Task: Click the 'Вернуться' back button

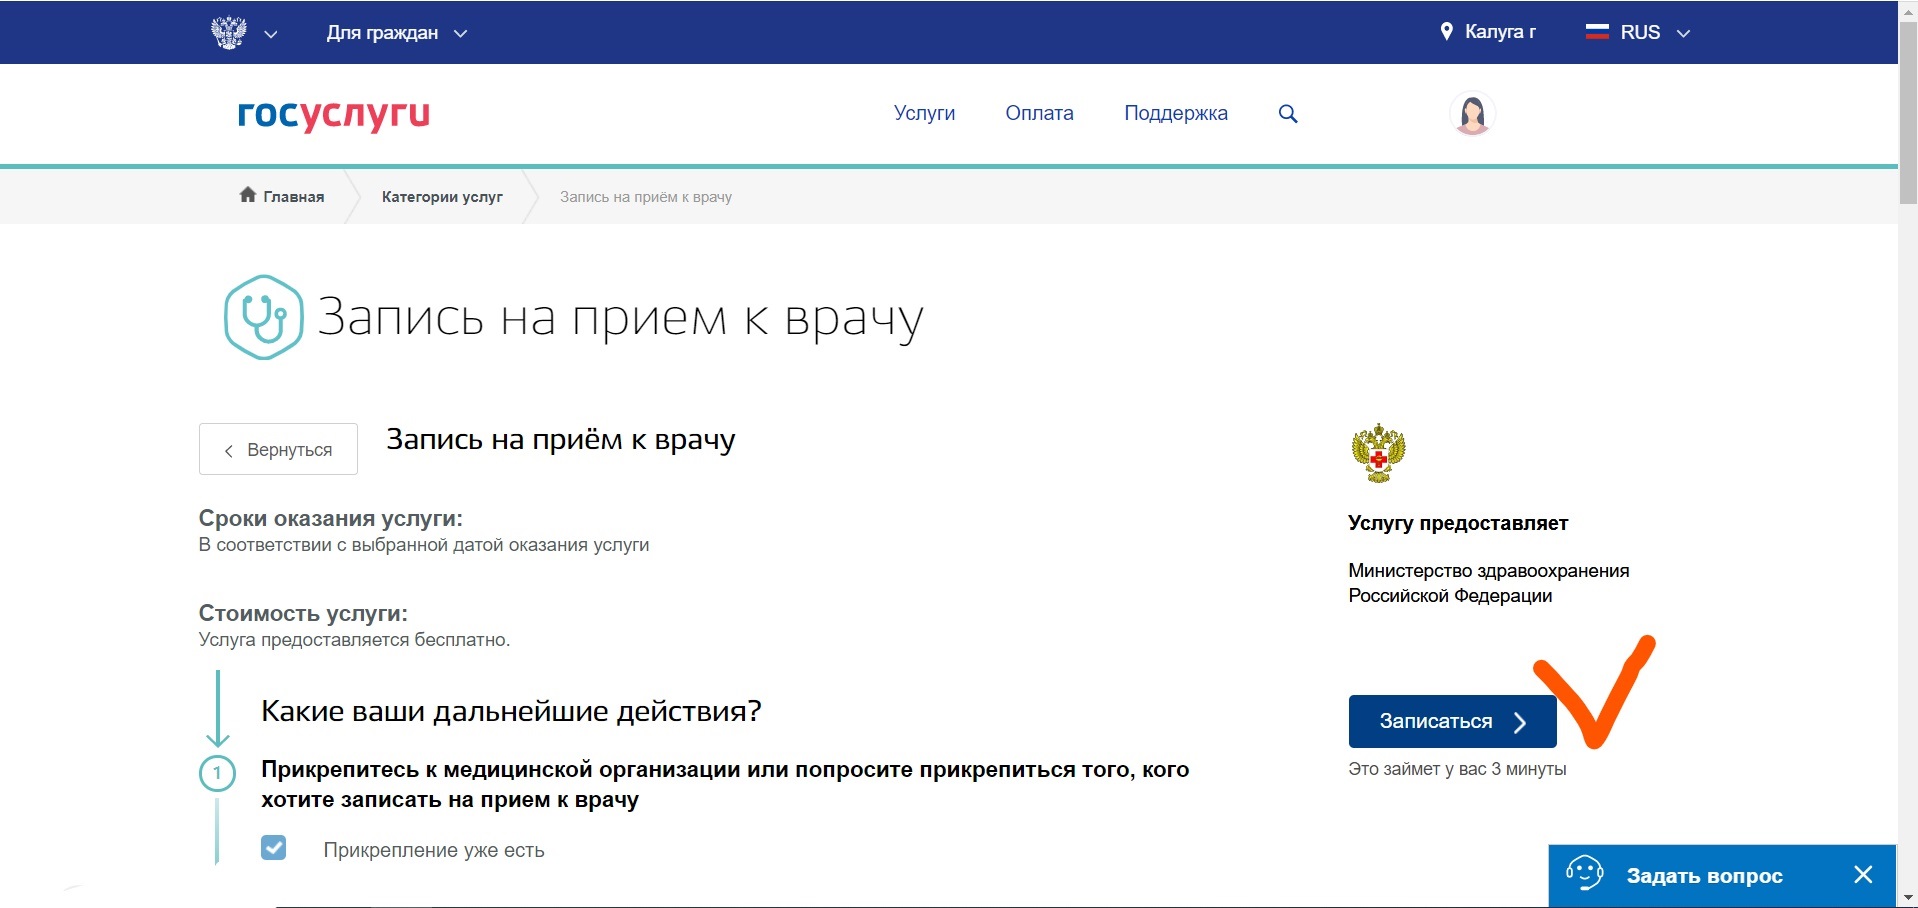Action: click(278, 449)
